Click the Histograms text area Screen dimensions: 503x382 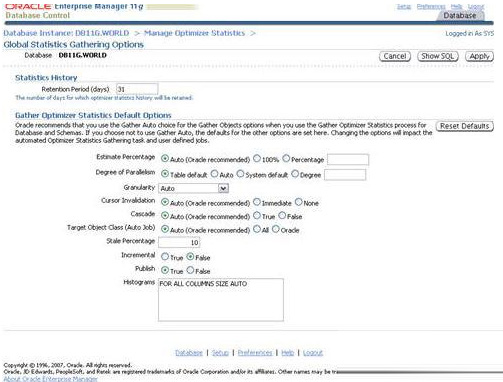coord(221,300)
